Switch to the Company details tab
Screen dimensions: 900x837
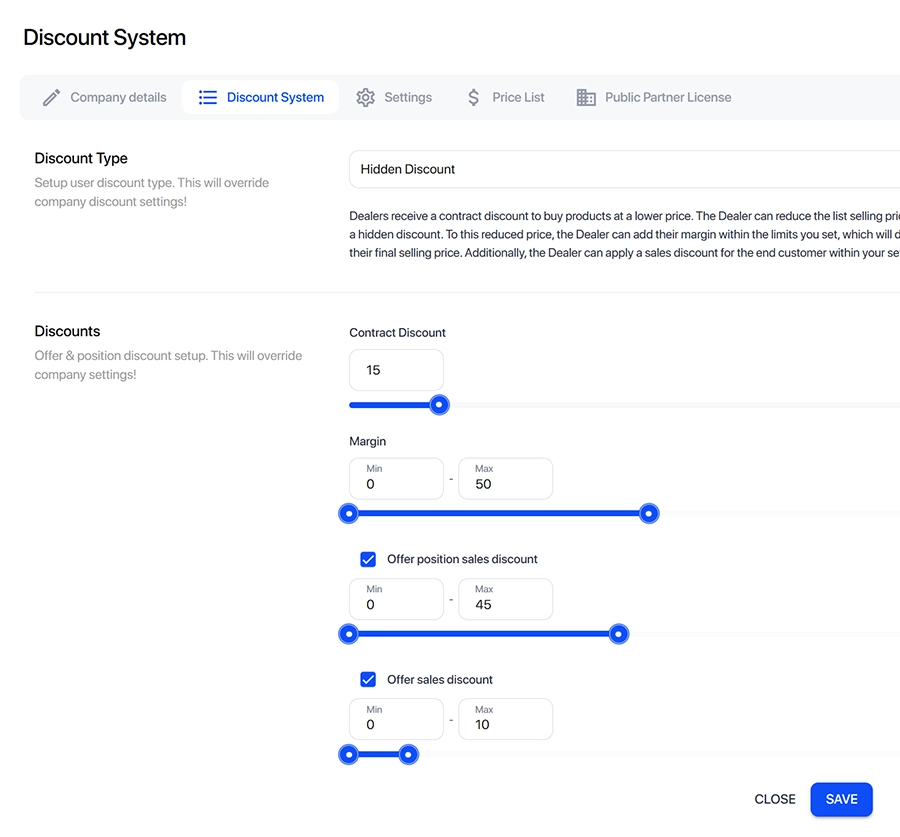(x=118, y=98)
